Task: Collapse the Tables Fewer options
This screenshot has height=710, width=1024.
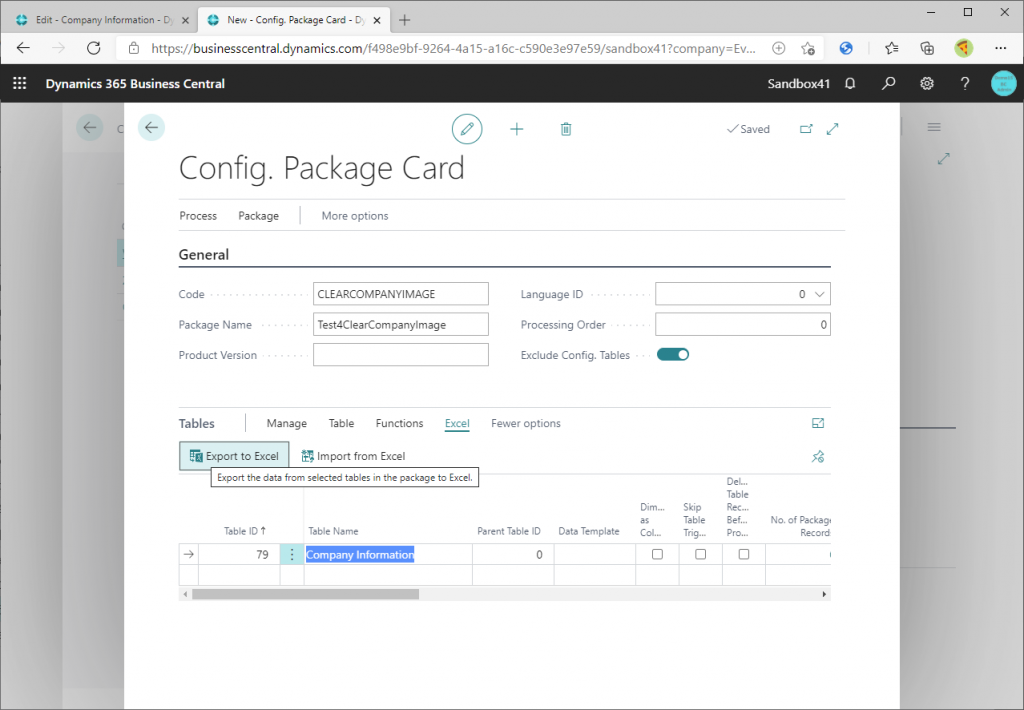Action: point(526,423)
